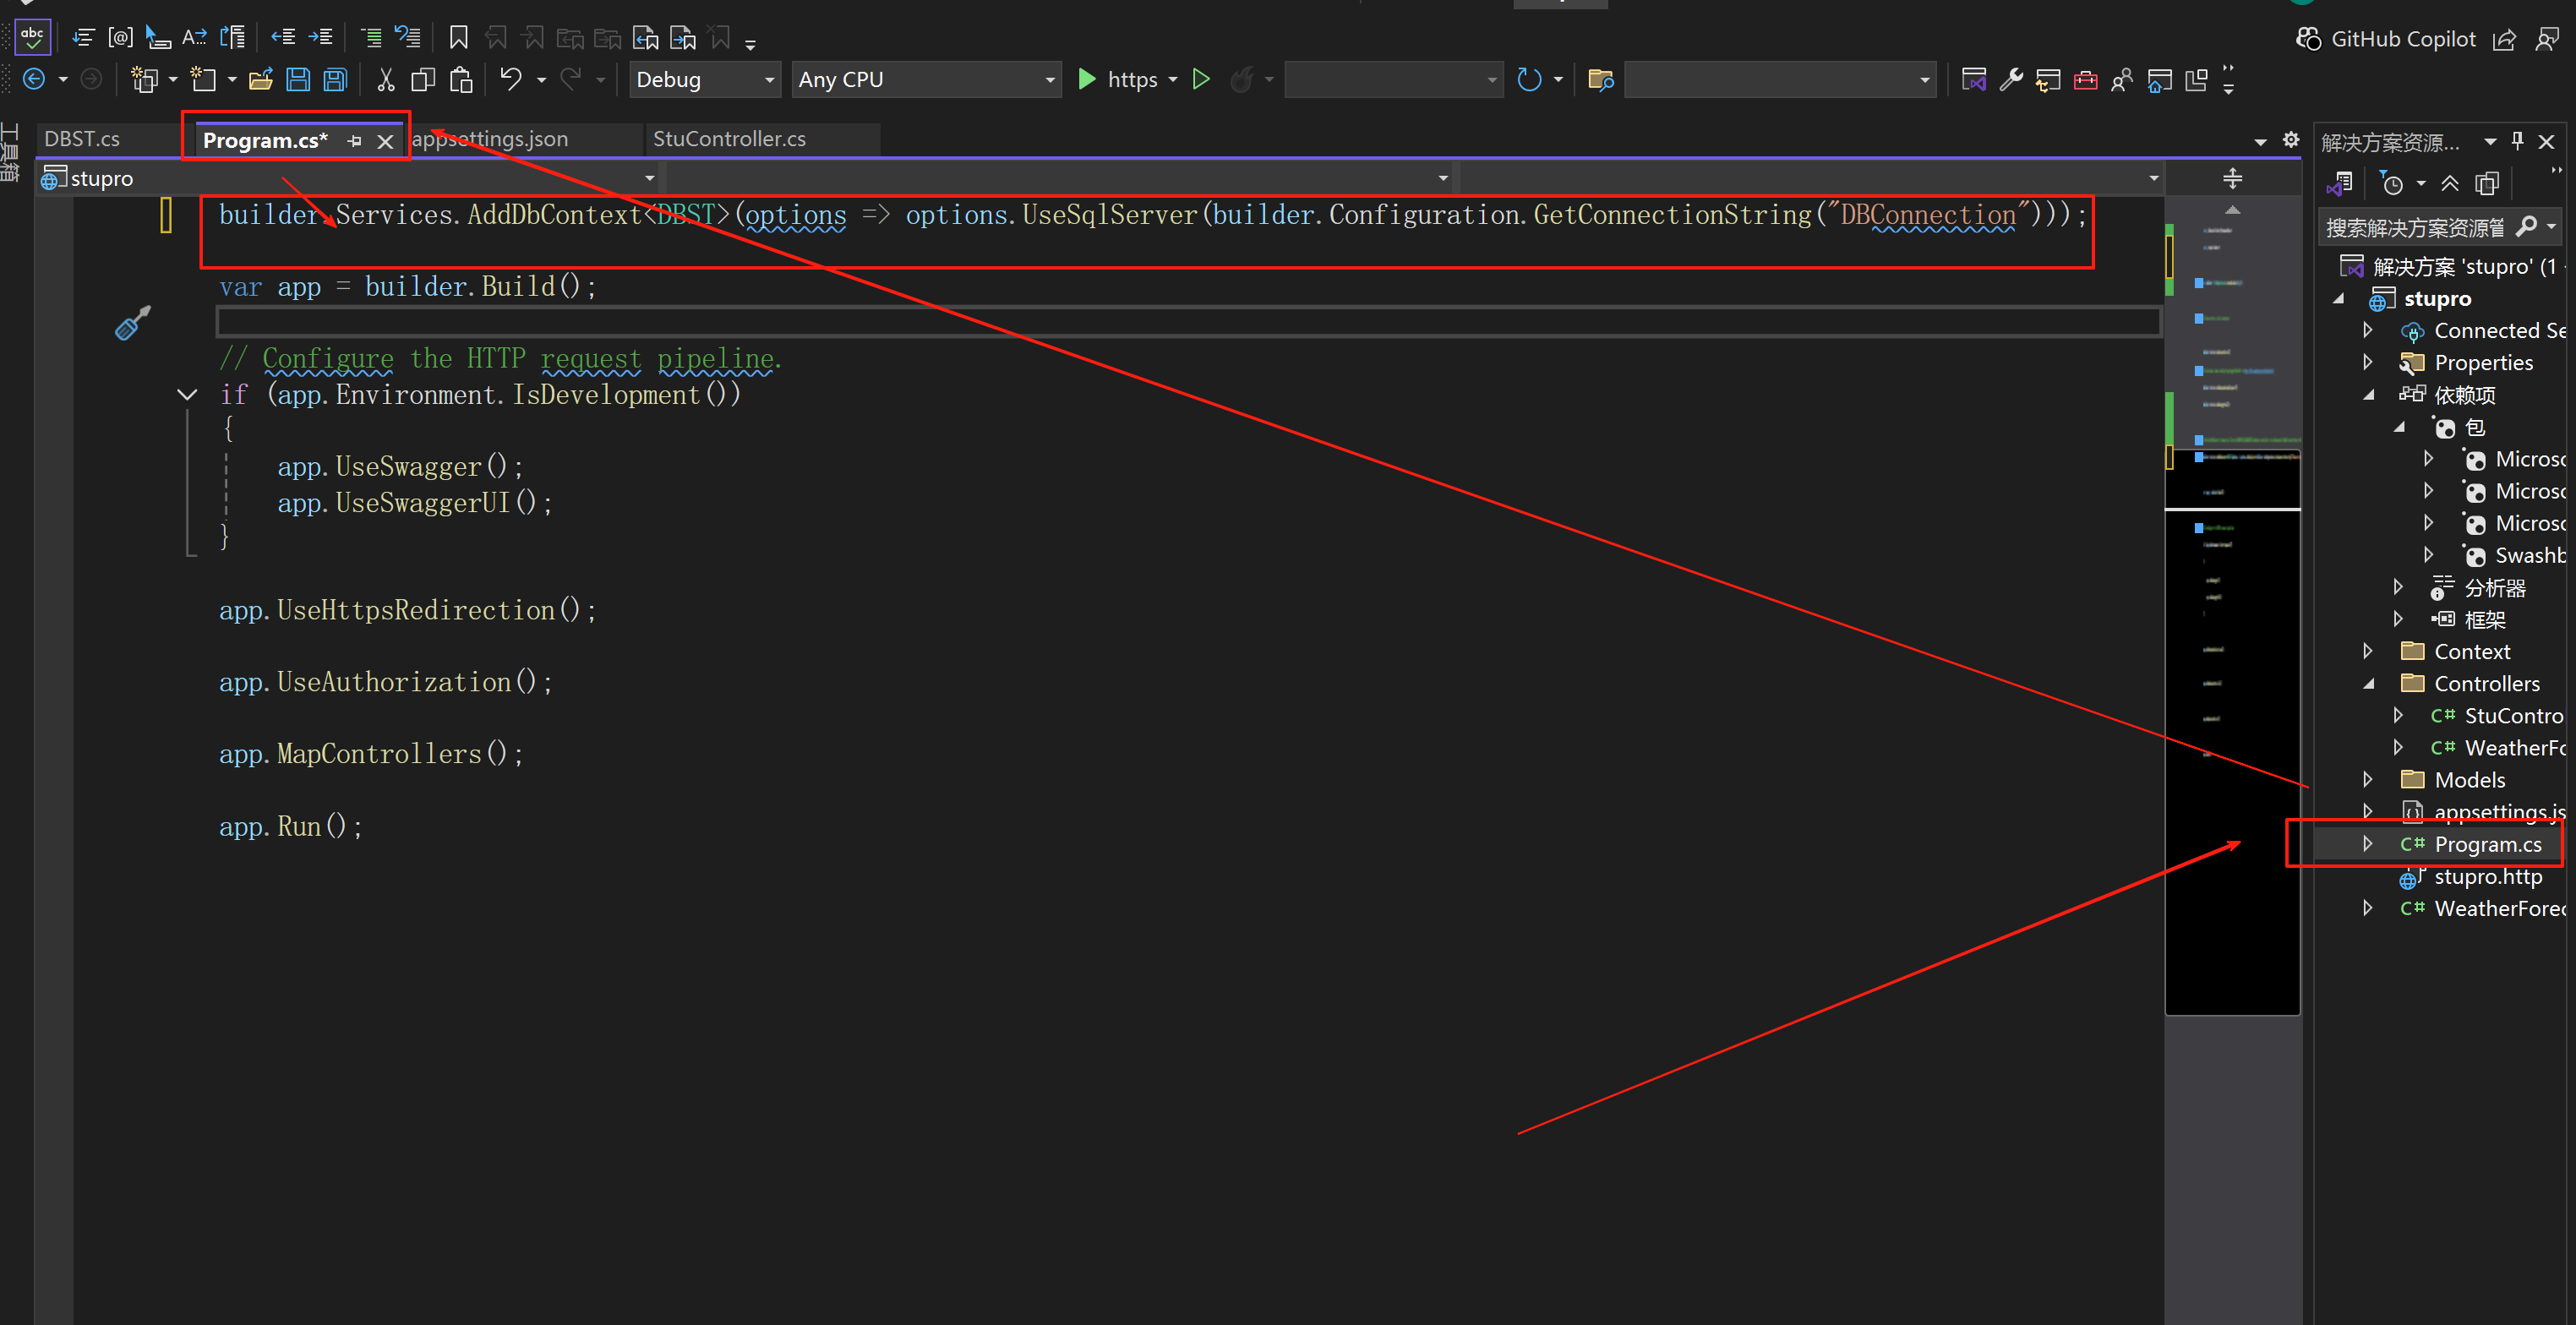Click the Cut scissors icon
The image size is (2576, 1325).
coord(385,80)
